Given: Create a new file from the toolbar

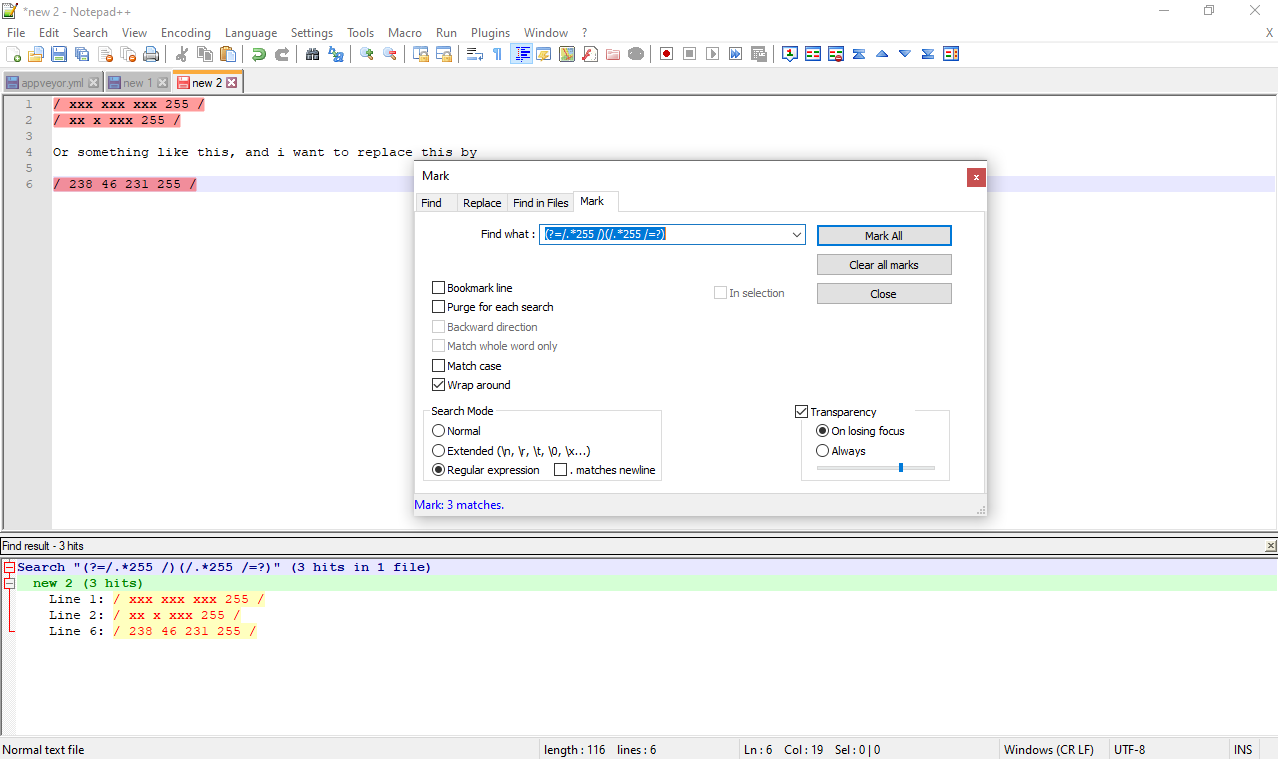Looking at the screenshot, I should click(x=14, y=54).
